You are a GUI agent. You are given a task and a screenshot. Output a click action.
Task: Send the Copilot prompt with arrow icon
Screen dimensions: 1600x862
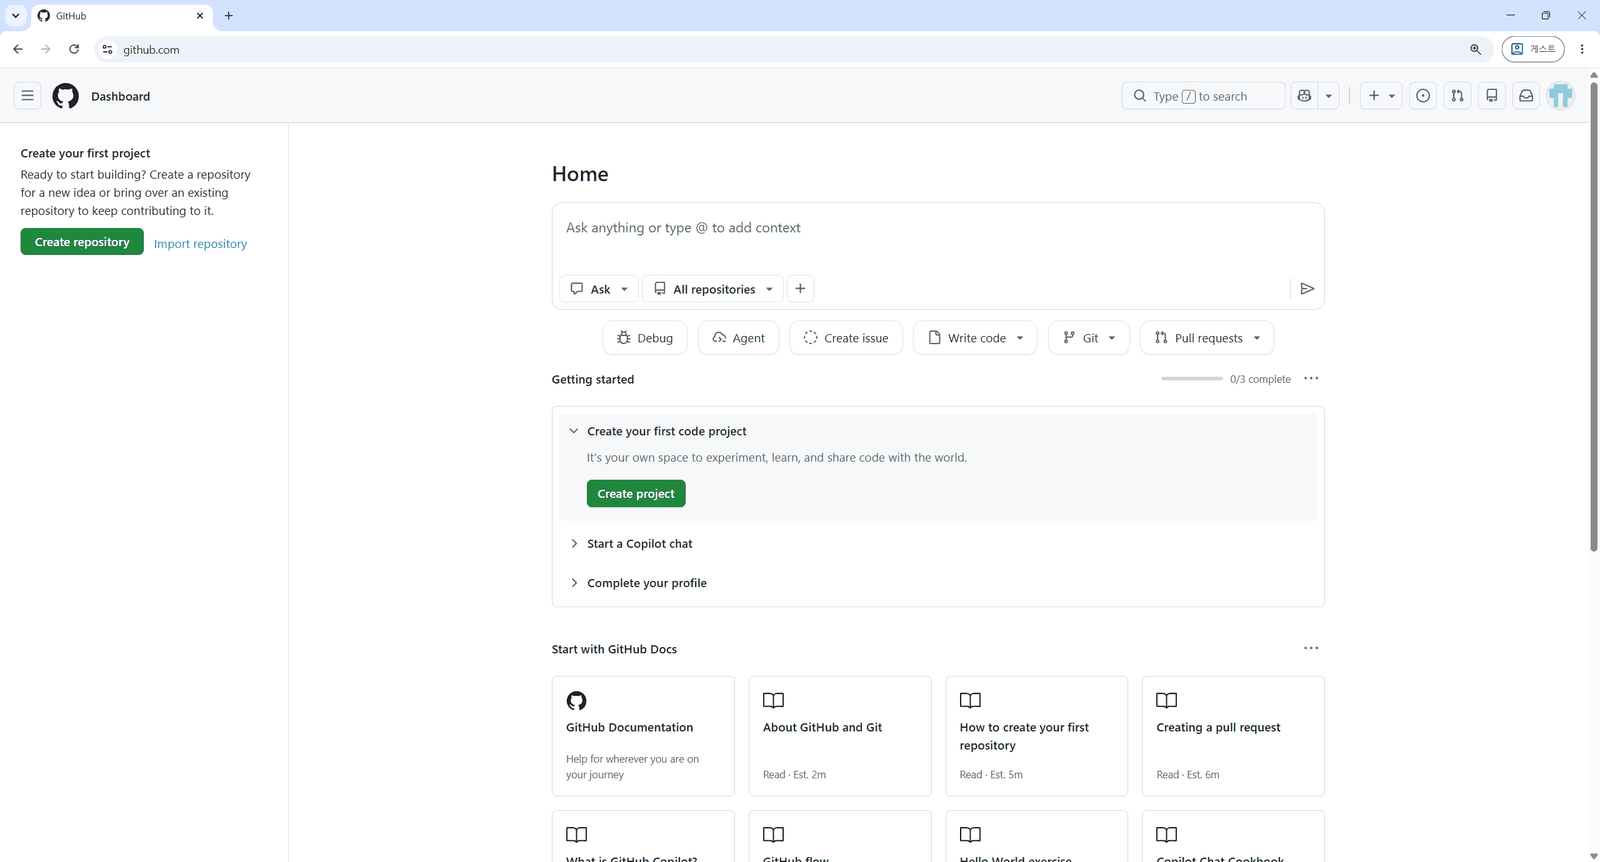click(x=1307, y=289)
